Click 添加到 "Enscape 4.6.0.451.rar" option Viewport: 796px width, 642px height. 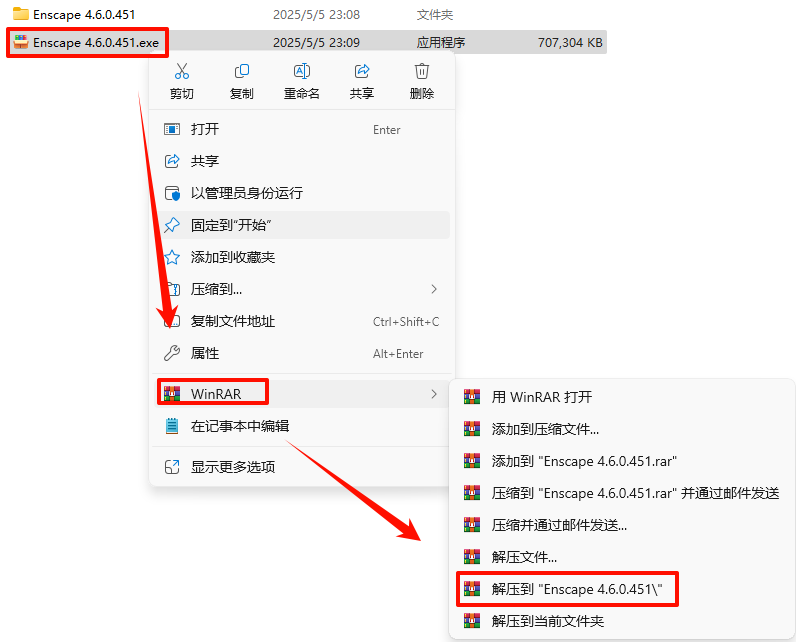coord(622,461)
